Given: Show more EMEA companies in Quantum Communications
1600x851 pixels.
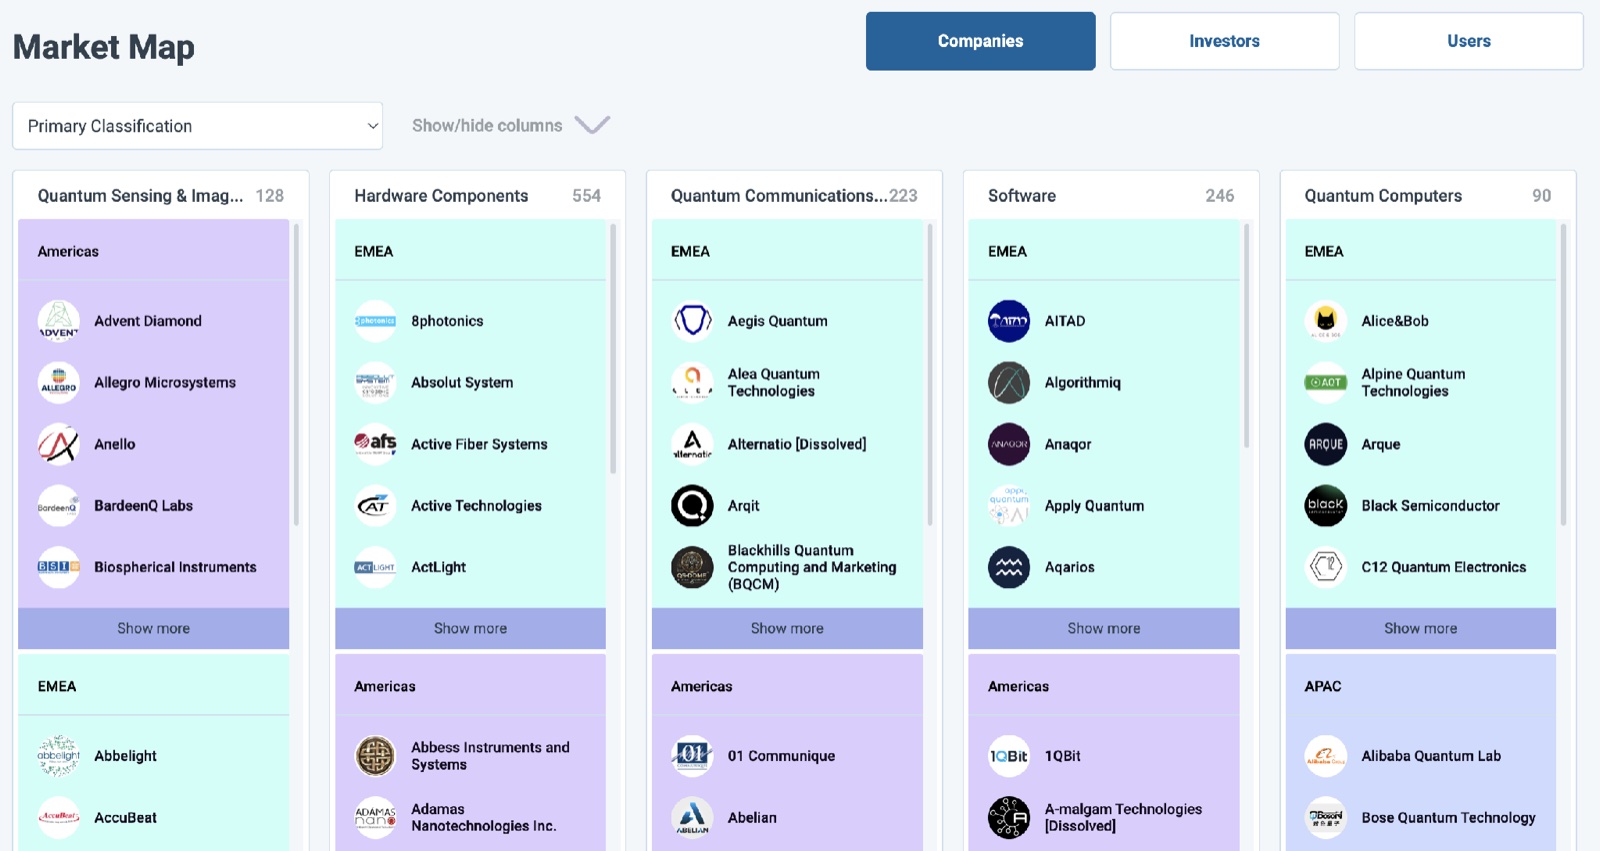Looking at the screenshot, I should click(x=787, y=628).
